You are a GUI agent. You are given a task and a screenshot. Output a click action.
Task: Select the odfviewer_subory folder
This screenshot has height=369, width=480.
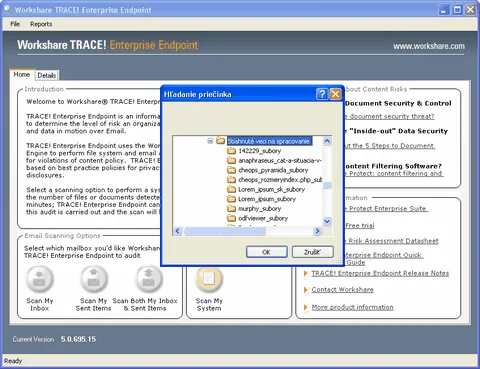coord(257,218)
